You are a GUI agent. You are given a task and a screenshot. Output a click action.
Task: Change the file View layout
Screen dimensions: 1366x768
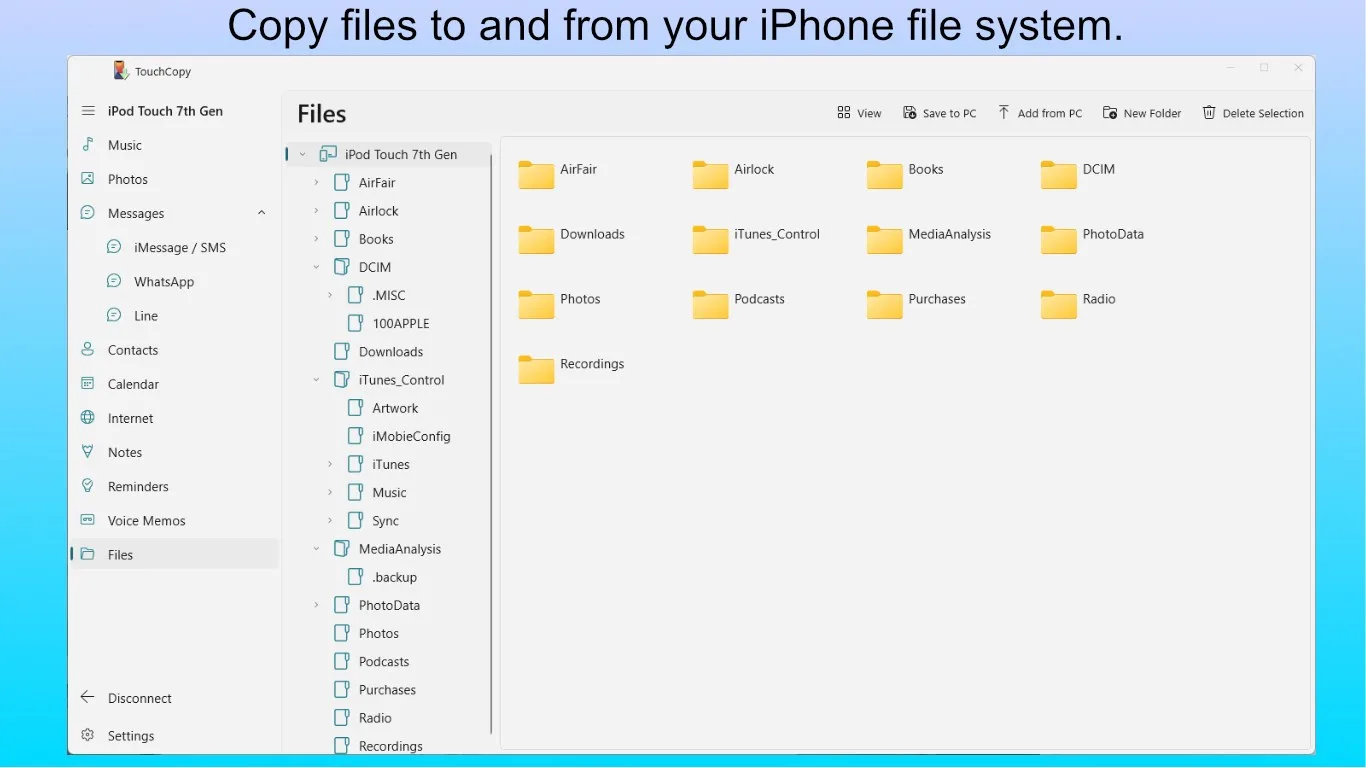859,113
